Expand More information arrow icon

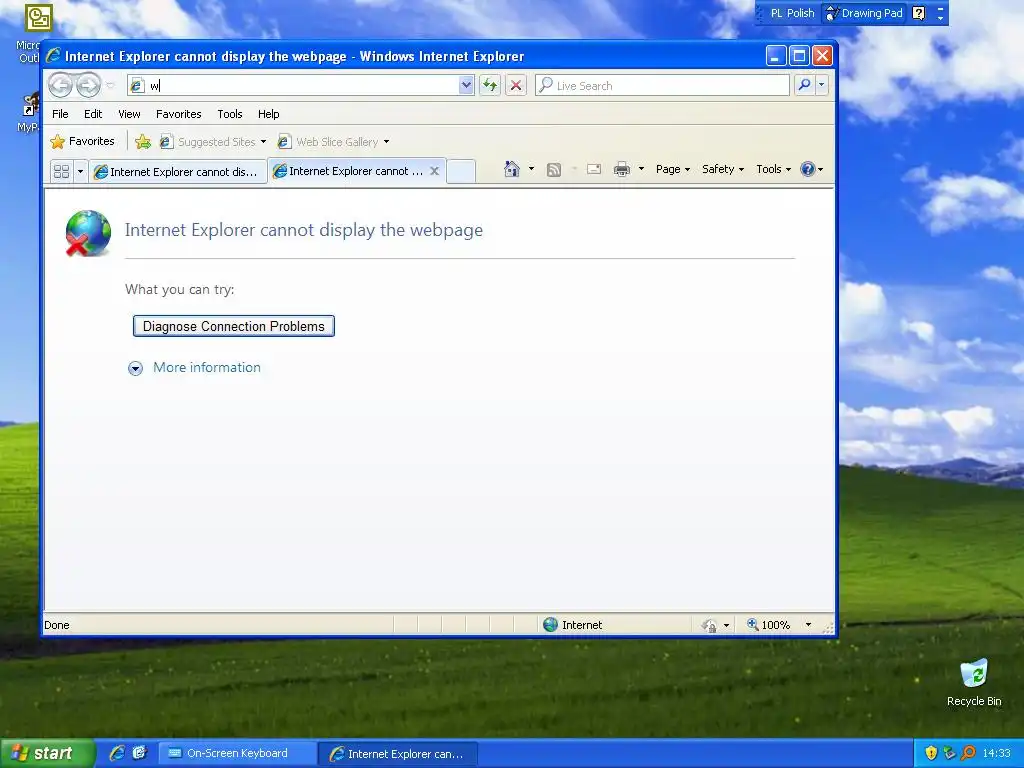tap(135, 368)
